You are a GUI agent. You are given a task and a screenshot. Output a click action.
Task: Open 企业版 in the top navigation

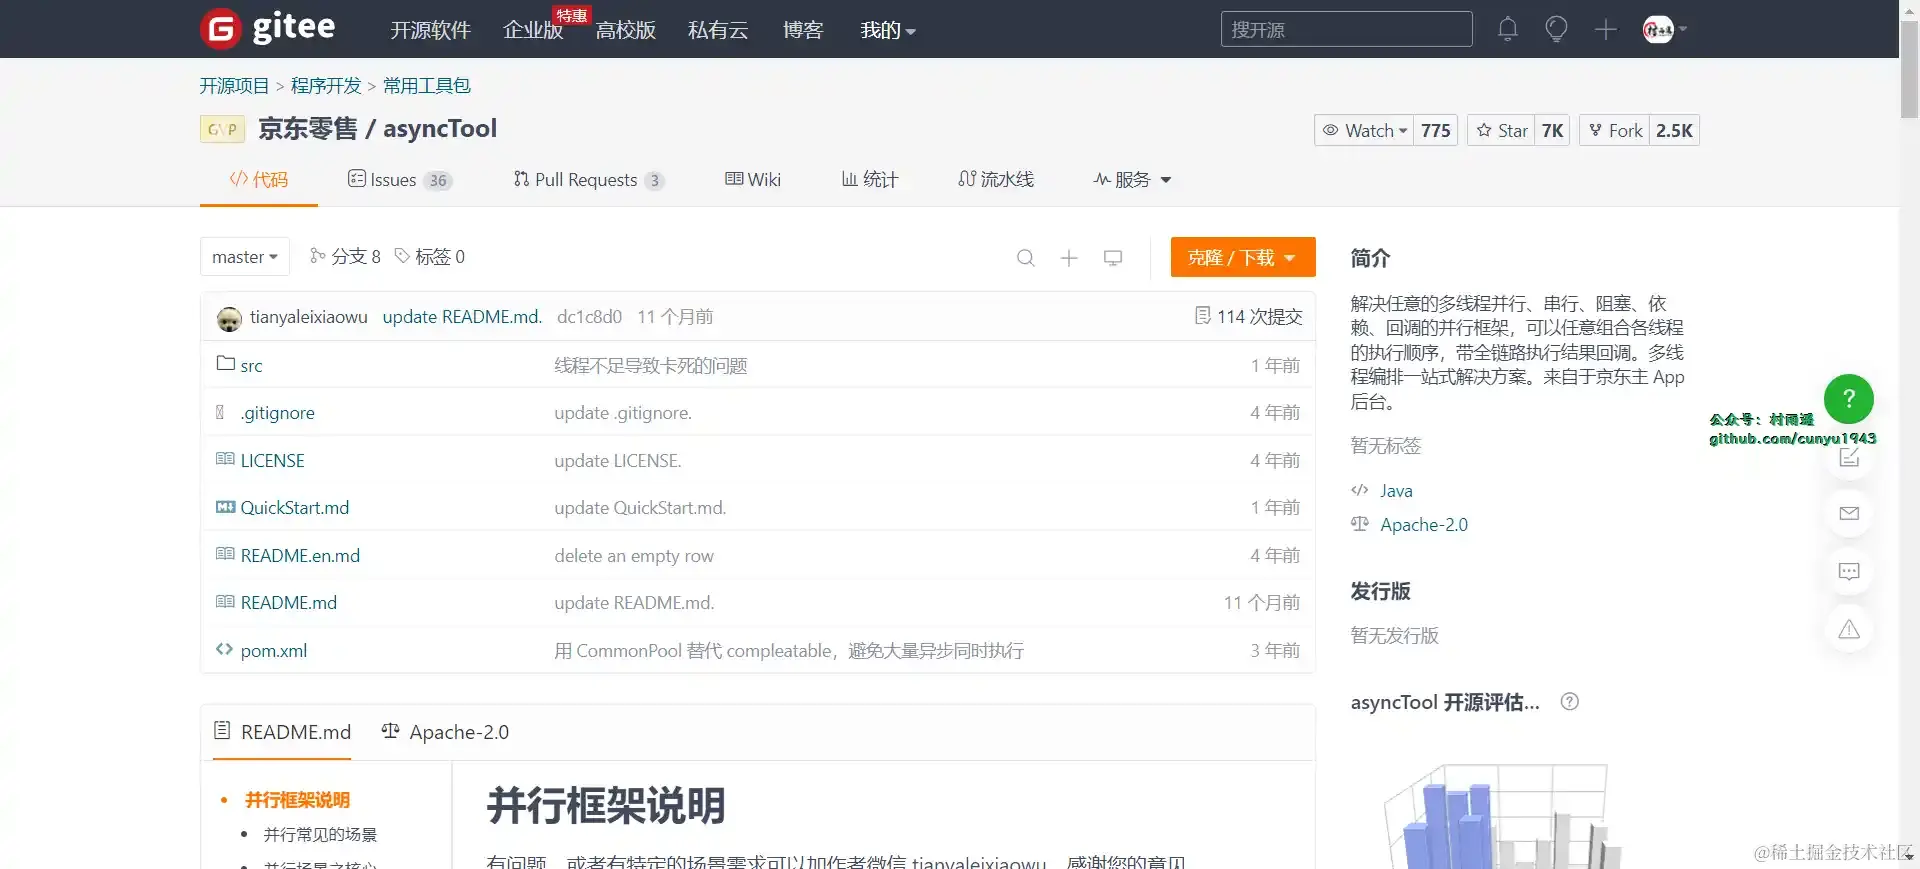[533, 30]
